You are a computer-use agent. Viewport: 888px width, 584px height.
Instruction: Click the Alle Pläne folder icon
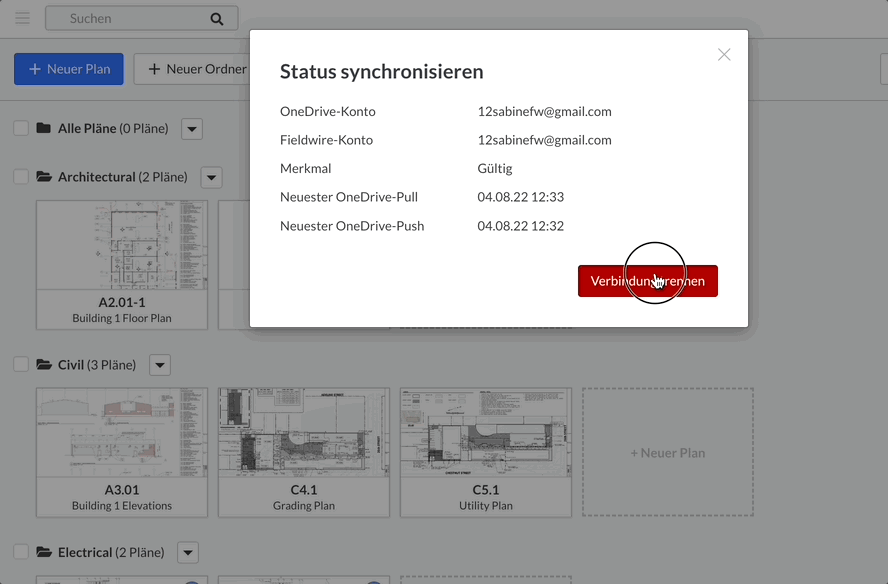[x=44, y=128]
